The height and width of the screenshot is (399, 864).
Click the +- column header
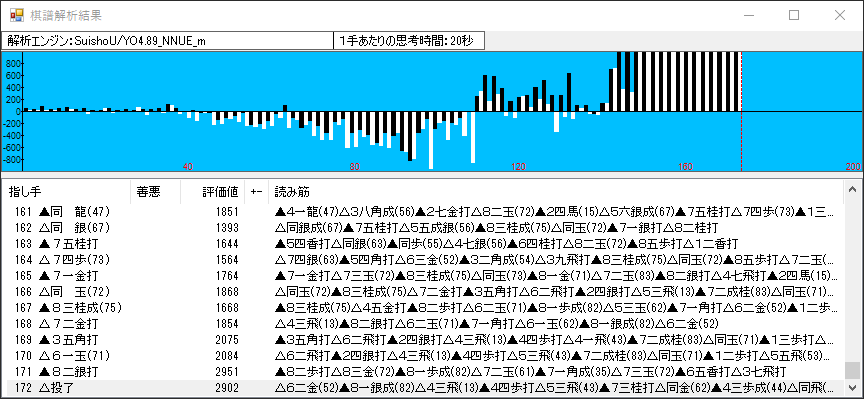(256, 192)
